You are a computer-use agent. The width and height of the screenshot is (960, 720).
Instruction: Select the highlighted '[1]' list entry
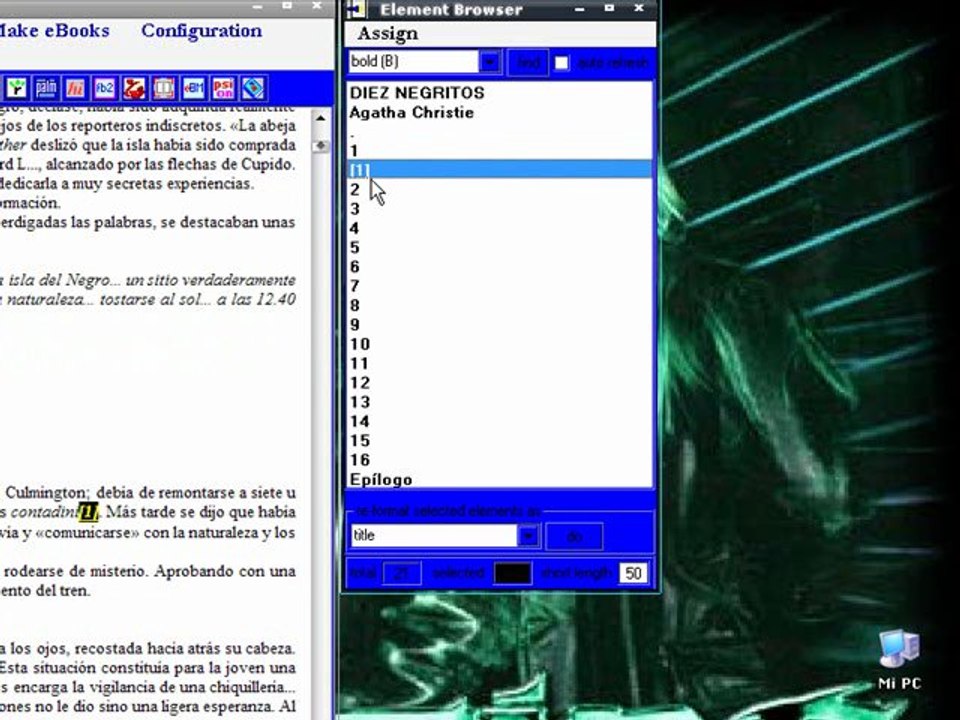500,170
